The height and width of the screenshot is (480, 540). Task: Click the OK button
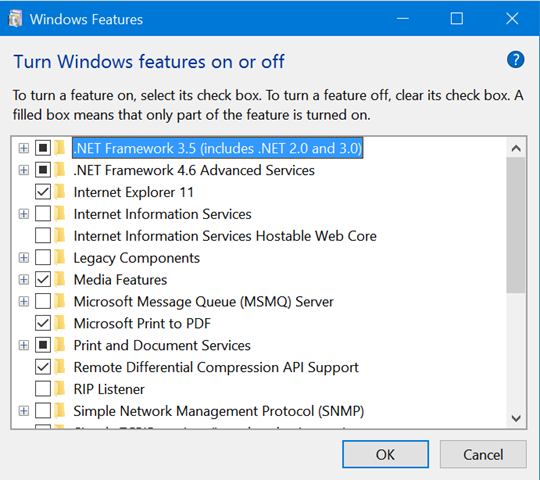385,454
